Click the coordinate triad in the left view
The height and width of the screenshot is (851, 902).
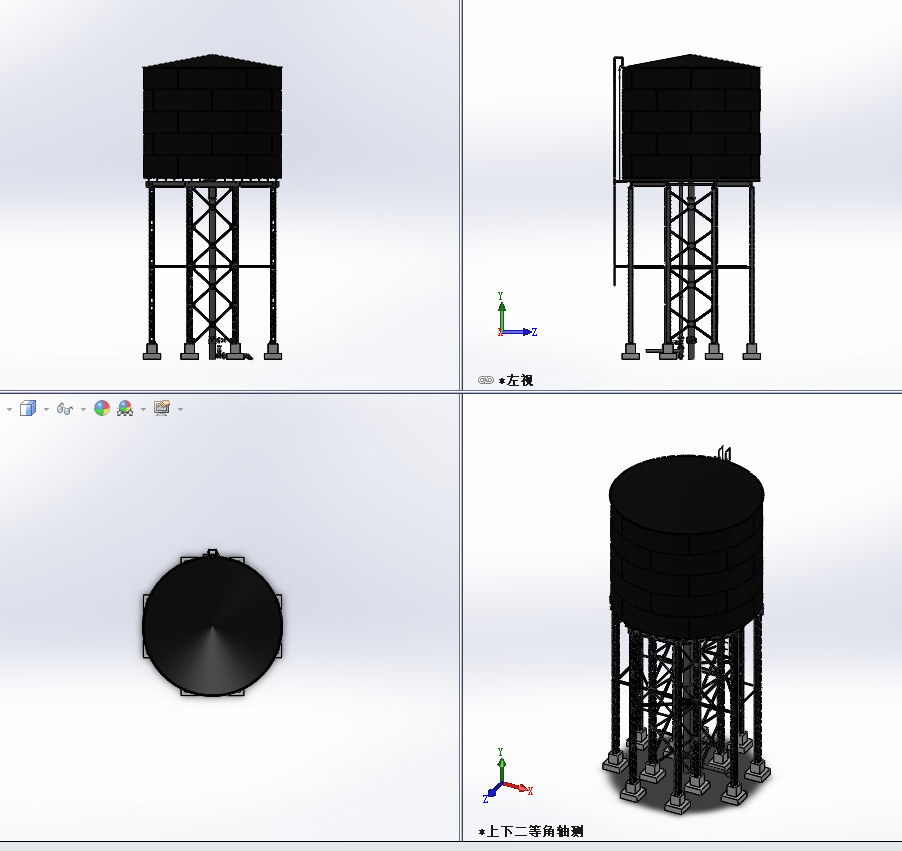pyautogui.click(x=516, y=315)
